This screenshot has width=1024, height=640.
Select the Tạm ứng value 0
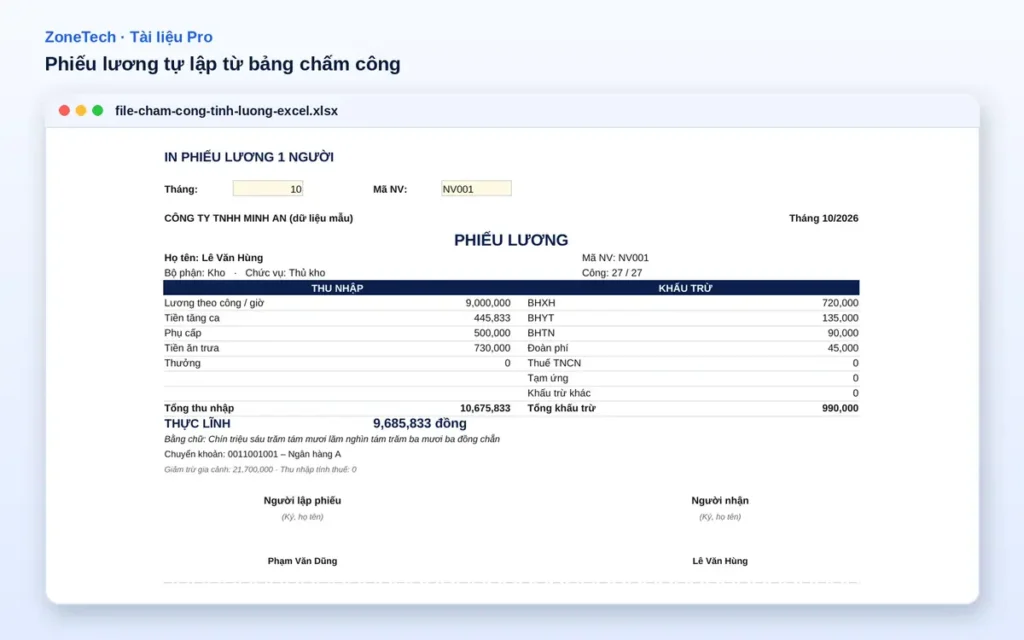[856, 378]
